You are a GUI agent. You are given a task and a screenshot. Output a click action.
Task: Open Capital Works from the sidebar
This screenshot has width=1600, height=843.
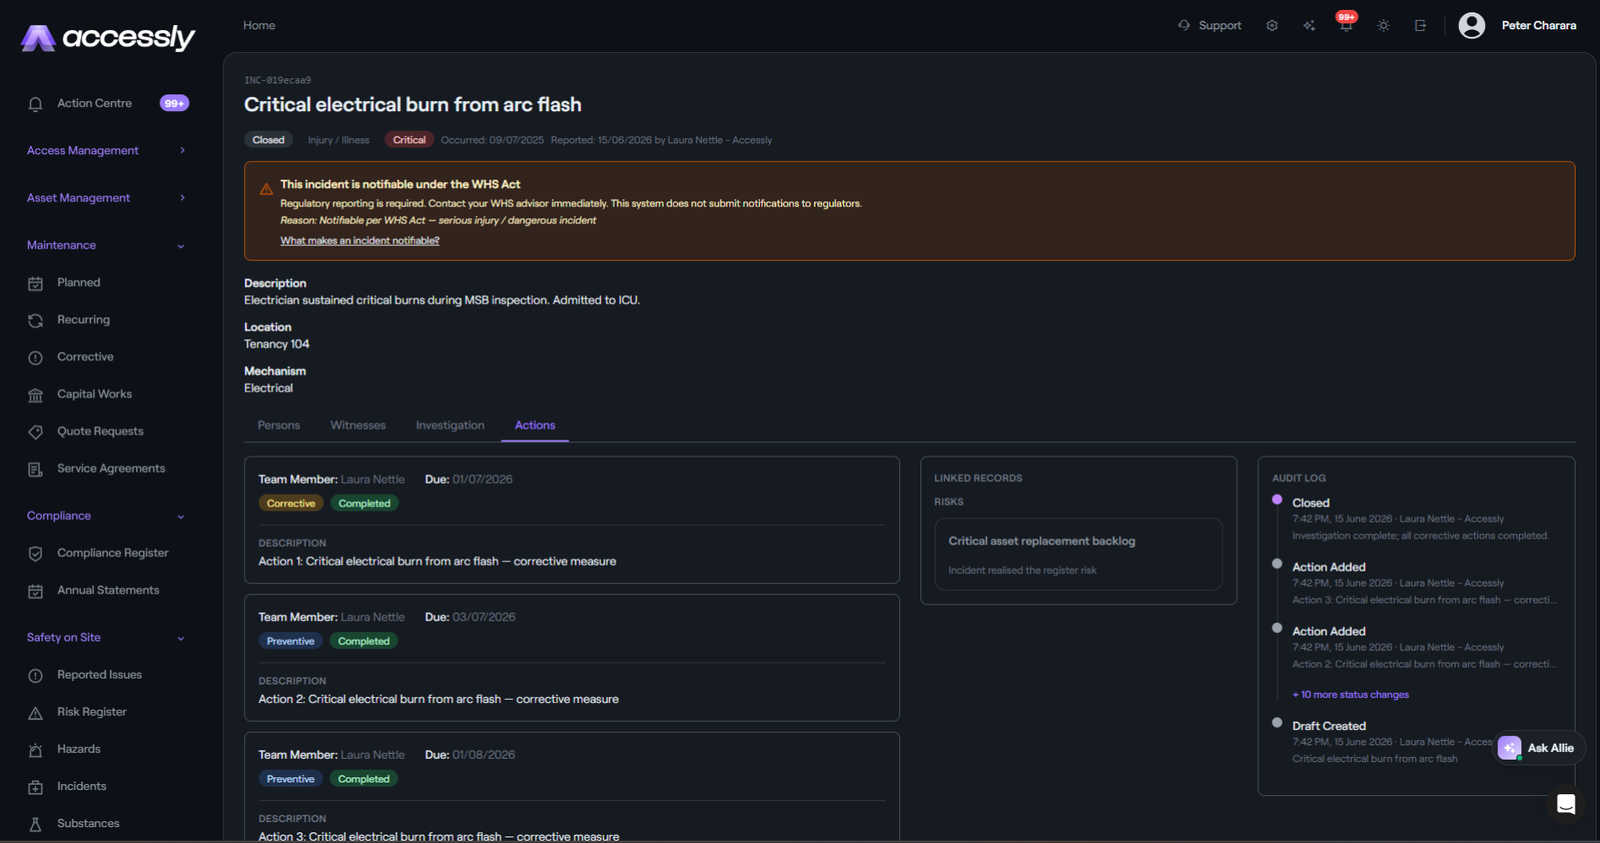[x=94, y=394]
